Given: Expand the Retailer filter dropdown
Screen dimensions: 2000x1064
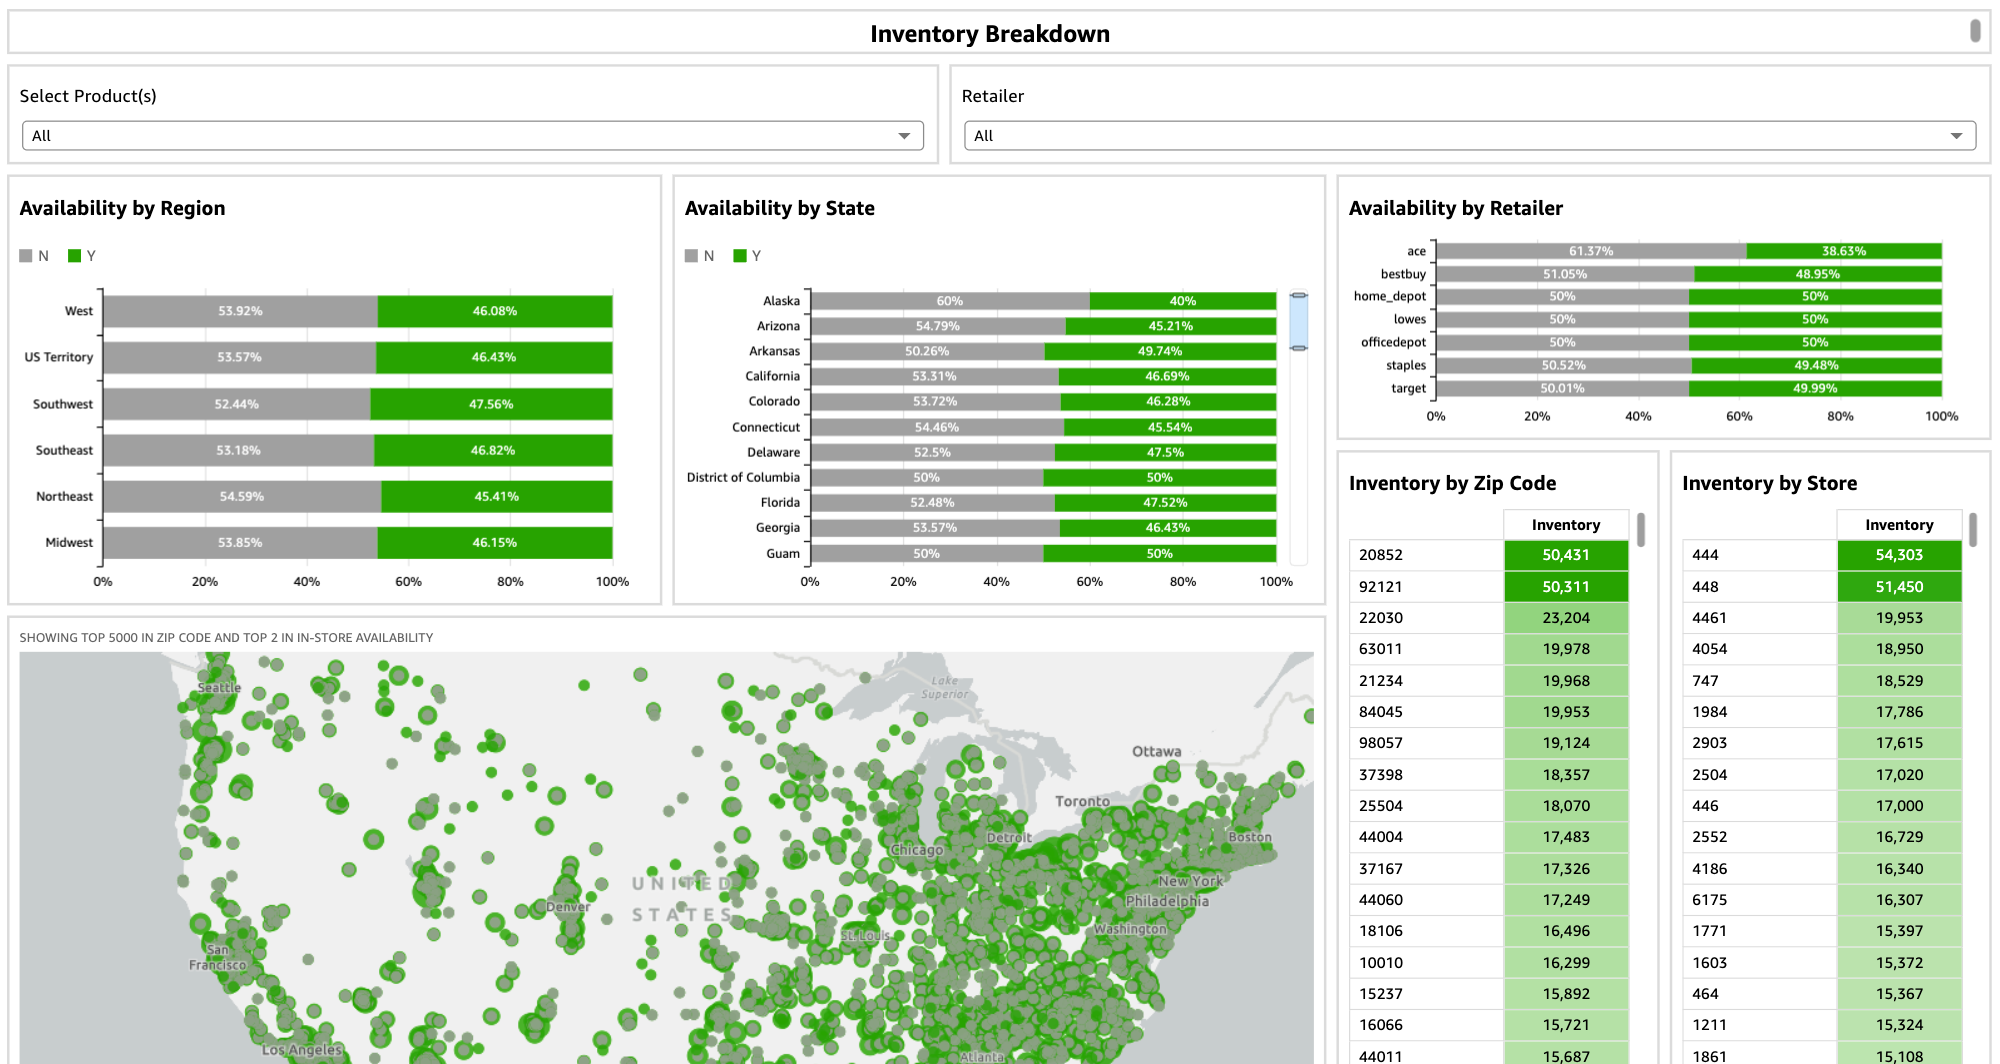Looking at the screenshot, I should click(1469, 136).
